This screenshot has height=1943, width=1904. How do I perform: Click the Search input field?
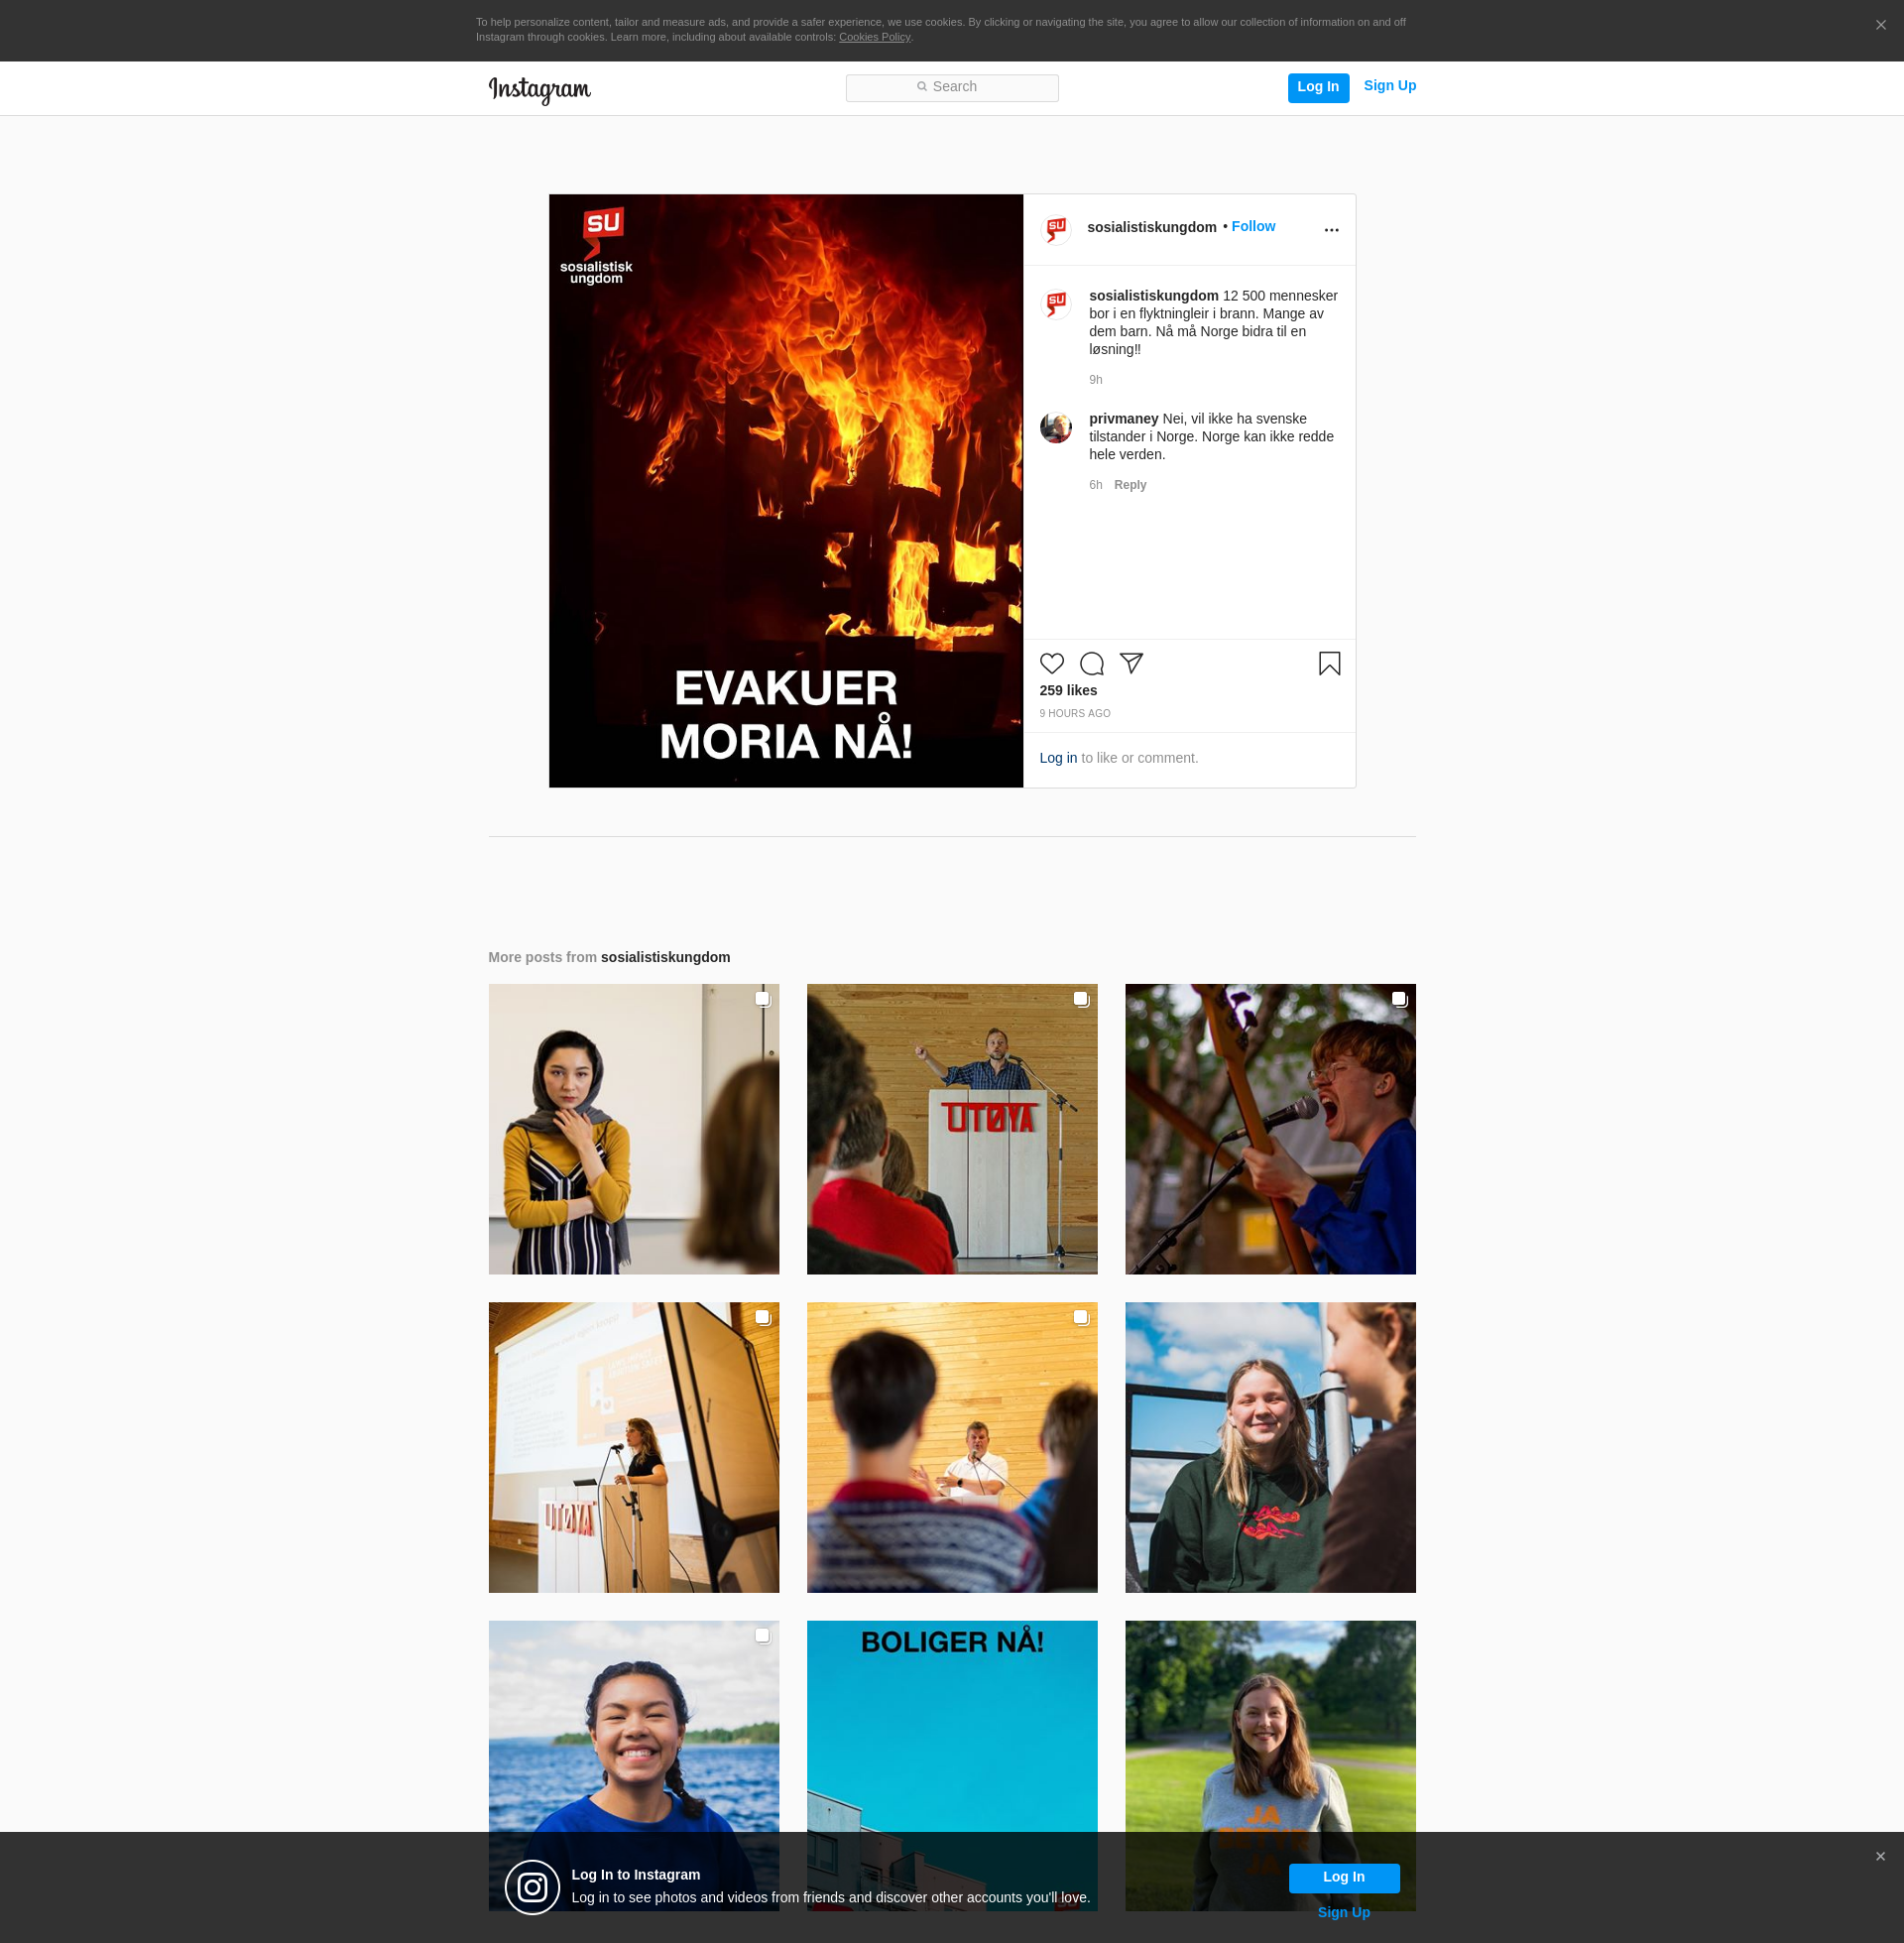pyautogui.click(x=952, y=88)
